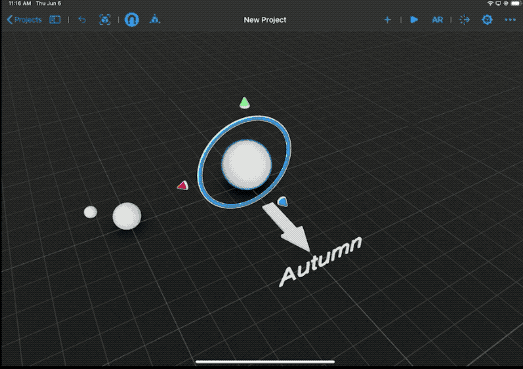Open object properties gear
The image size is (523, 369).
point(487,20)
